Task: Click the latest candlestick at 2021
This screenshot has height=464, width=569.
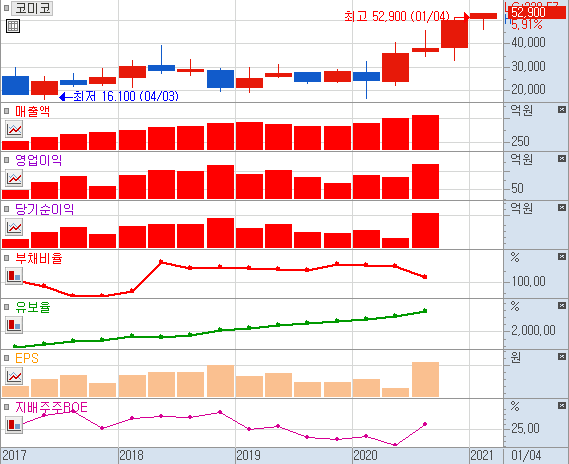Action: [x=483, y=16]
